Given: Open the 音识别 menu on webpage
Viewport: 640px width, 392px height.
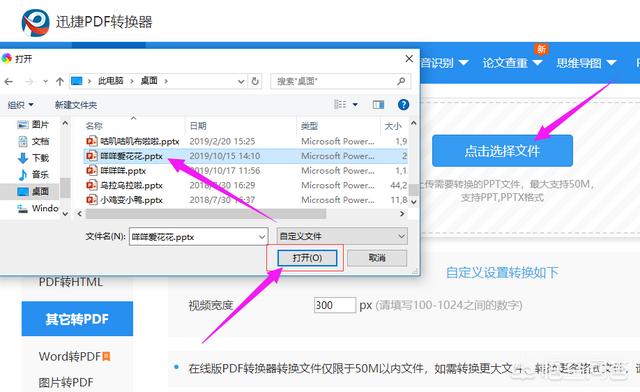Looking at the screenshot, I should click(x=444, y=63).
